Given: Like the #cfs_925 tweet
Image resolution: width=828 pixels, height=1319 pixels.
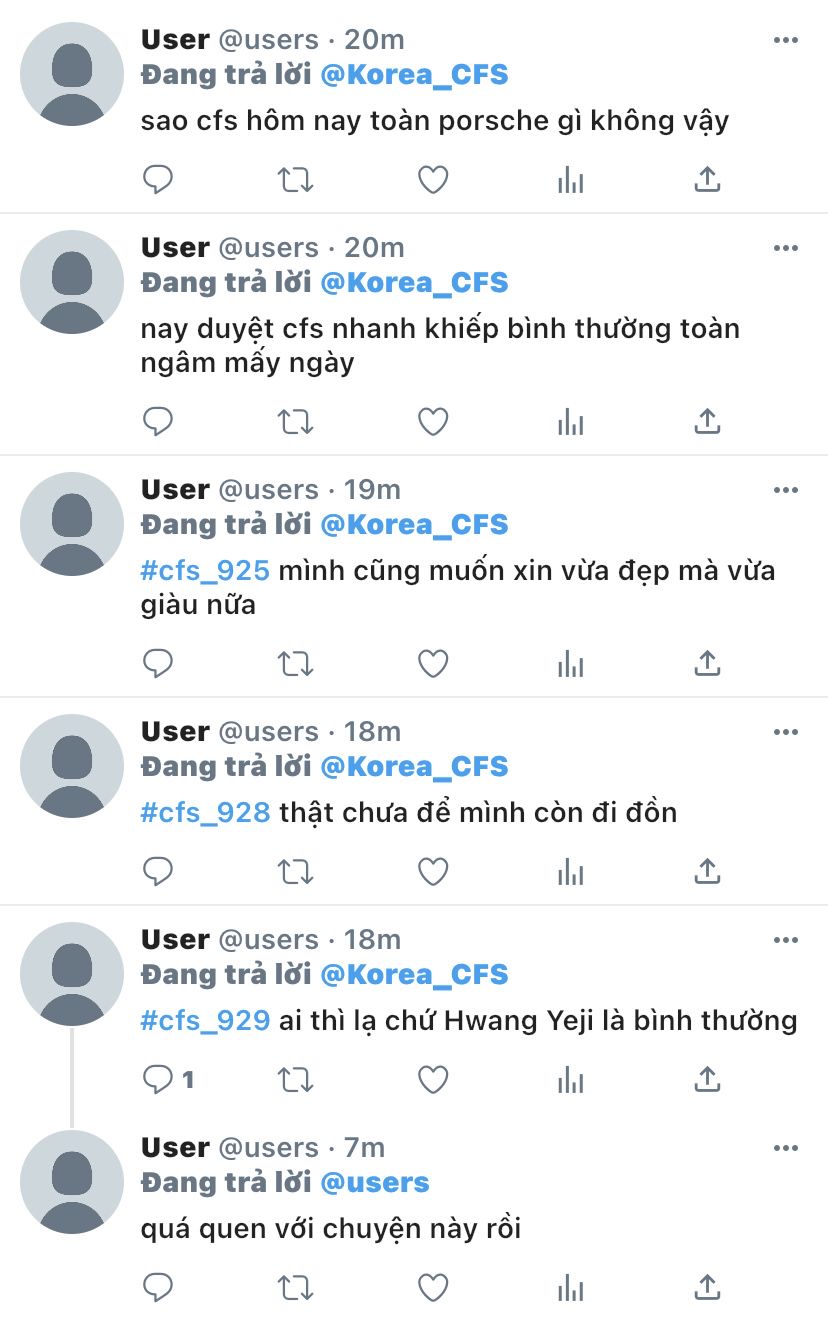Looking at the screenshot, I should pyautogui.click(x=432, y=664).
